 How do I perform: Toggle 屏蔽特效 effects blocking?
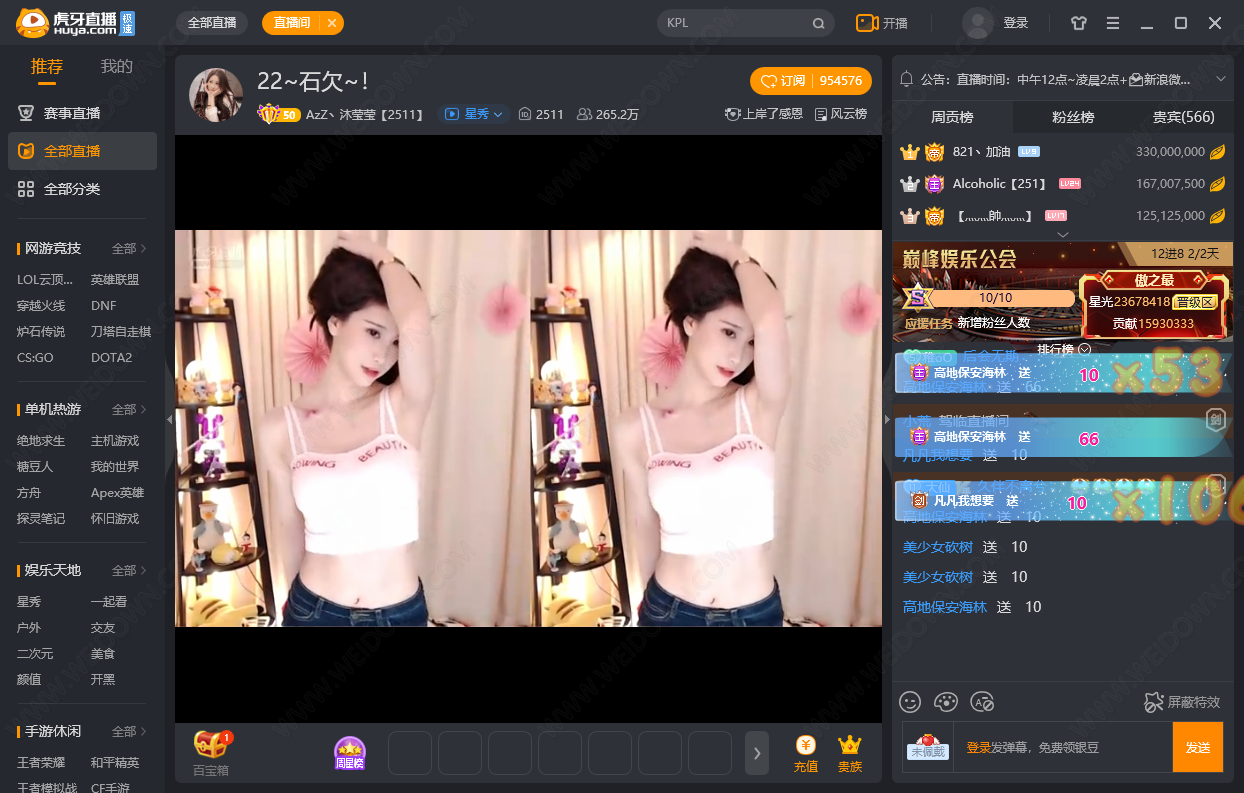[x=1182, y=702]
